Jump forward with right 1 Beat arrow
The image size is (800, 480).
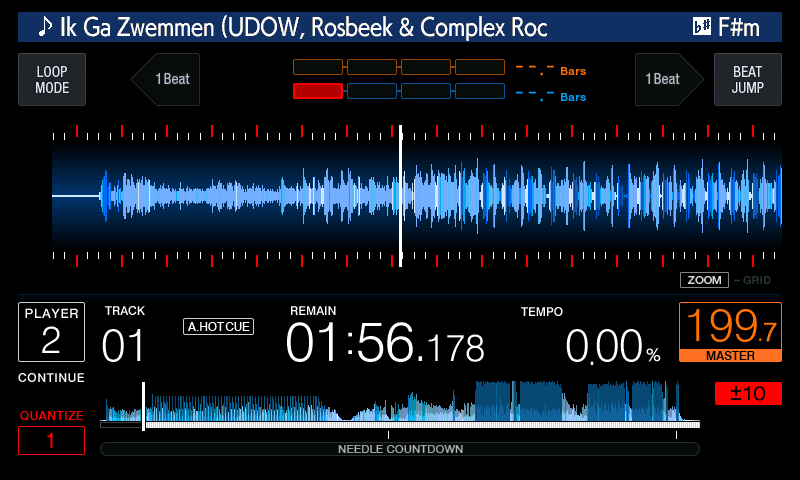[x=669, y=80]
